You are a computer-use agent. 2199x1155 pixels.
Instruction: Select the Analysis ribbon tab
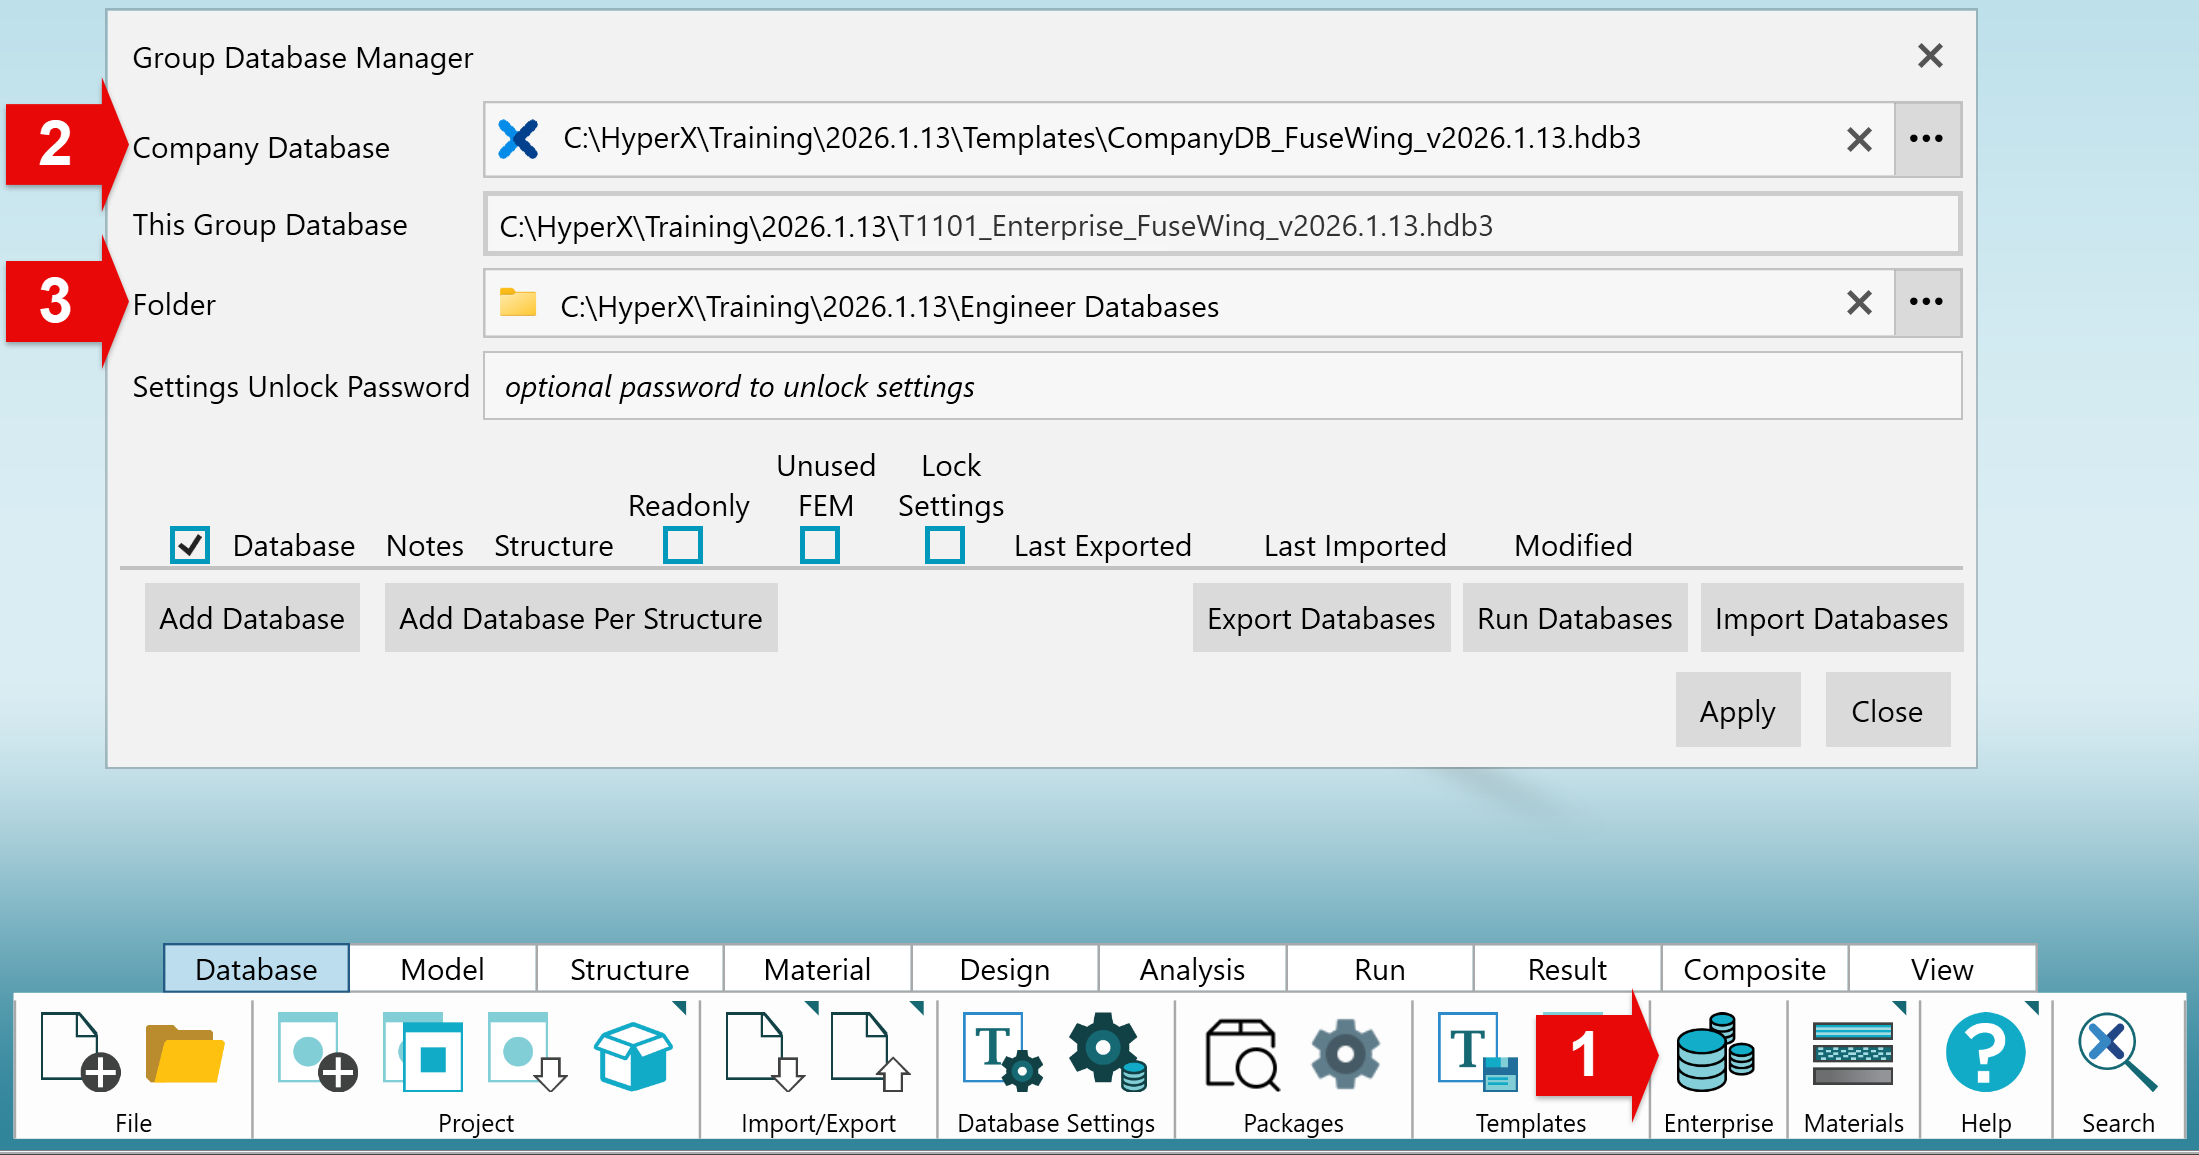1192,969
